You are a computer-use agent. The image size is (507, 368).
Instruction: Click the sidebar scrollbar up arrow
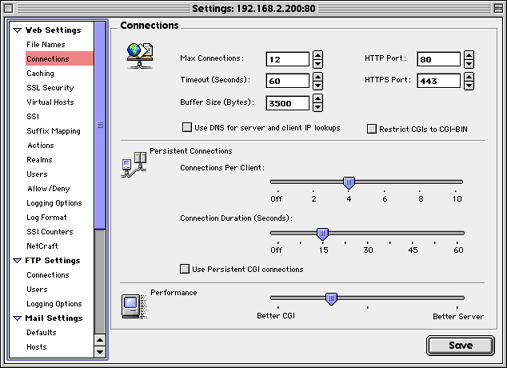pos(100,340)
